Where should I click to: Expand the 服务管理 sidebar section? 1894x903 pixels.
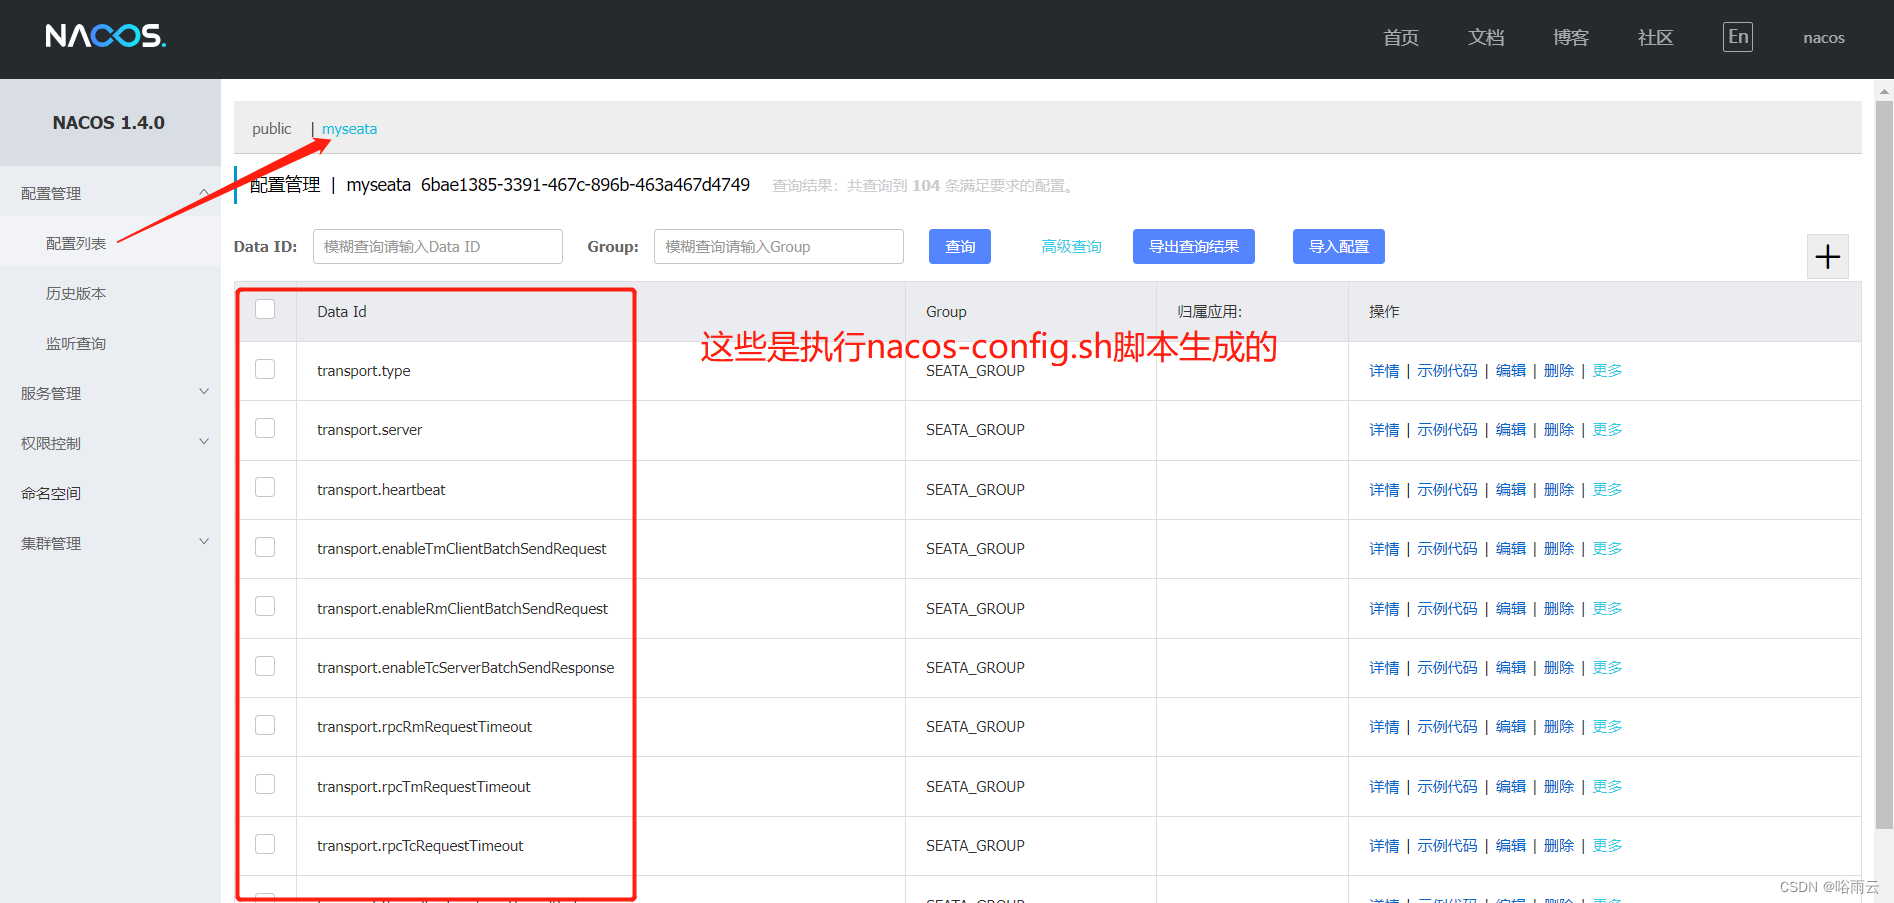(110, 393)
